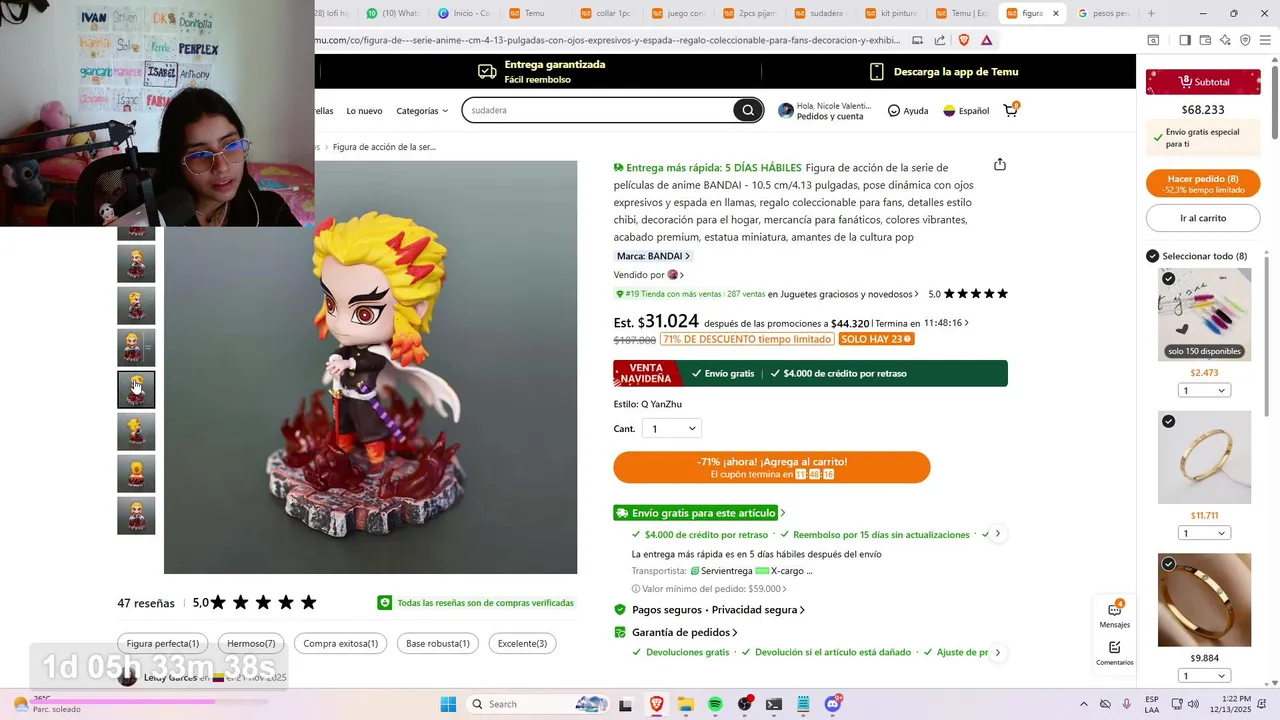Screen dimensions: 1280x720
Task: Open browser main menu hamburger icon
Action: [1265, 40]
